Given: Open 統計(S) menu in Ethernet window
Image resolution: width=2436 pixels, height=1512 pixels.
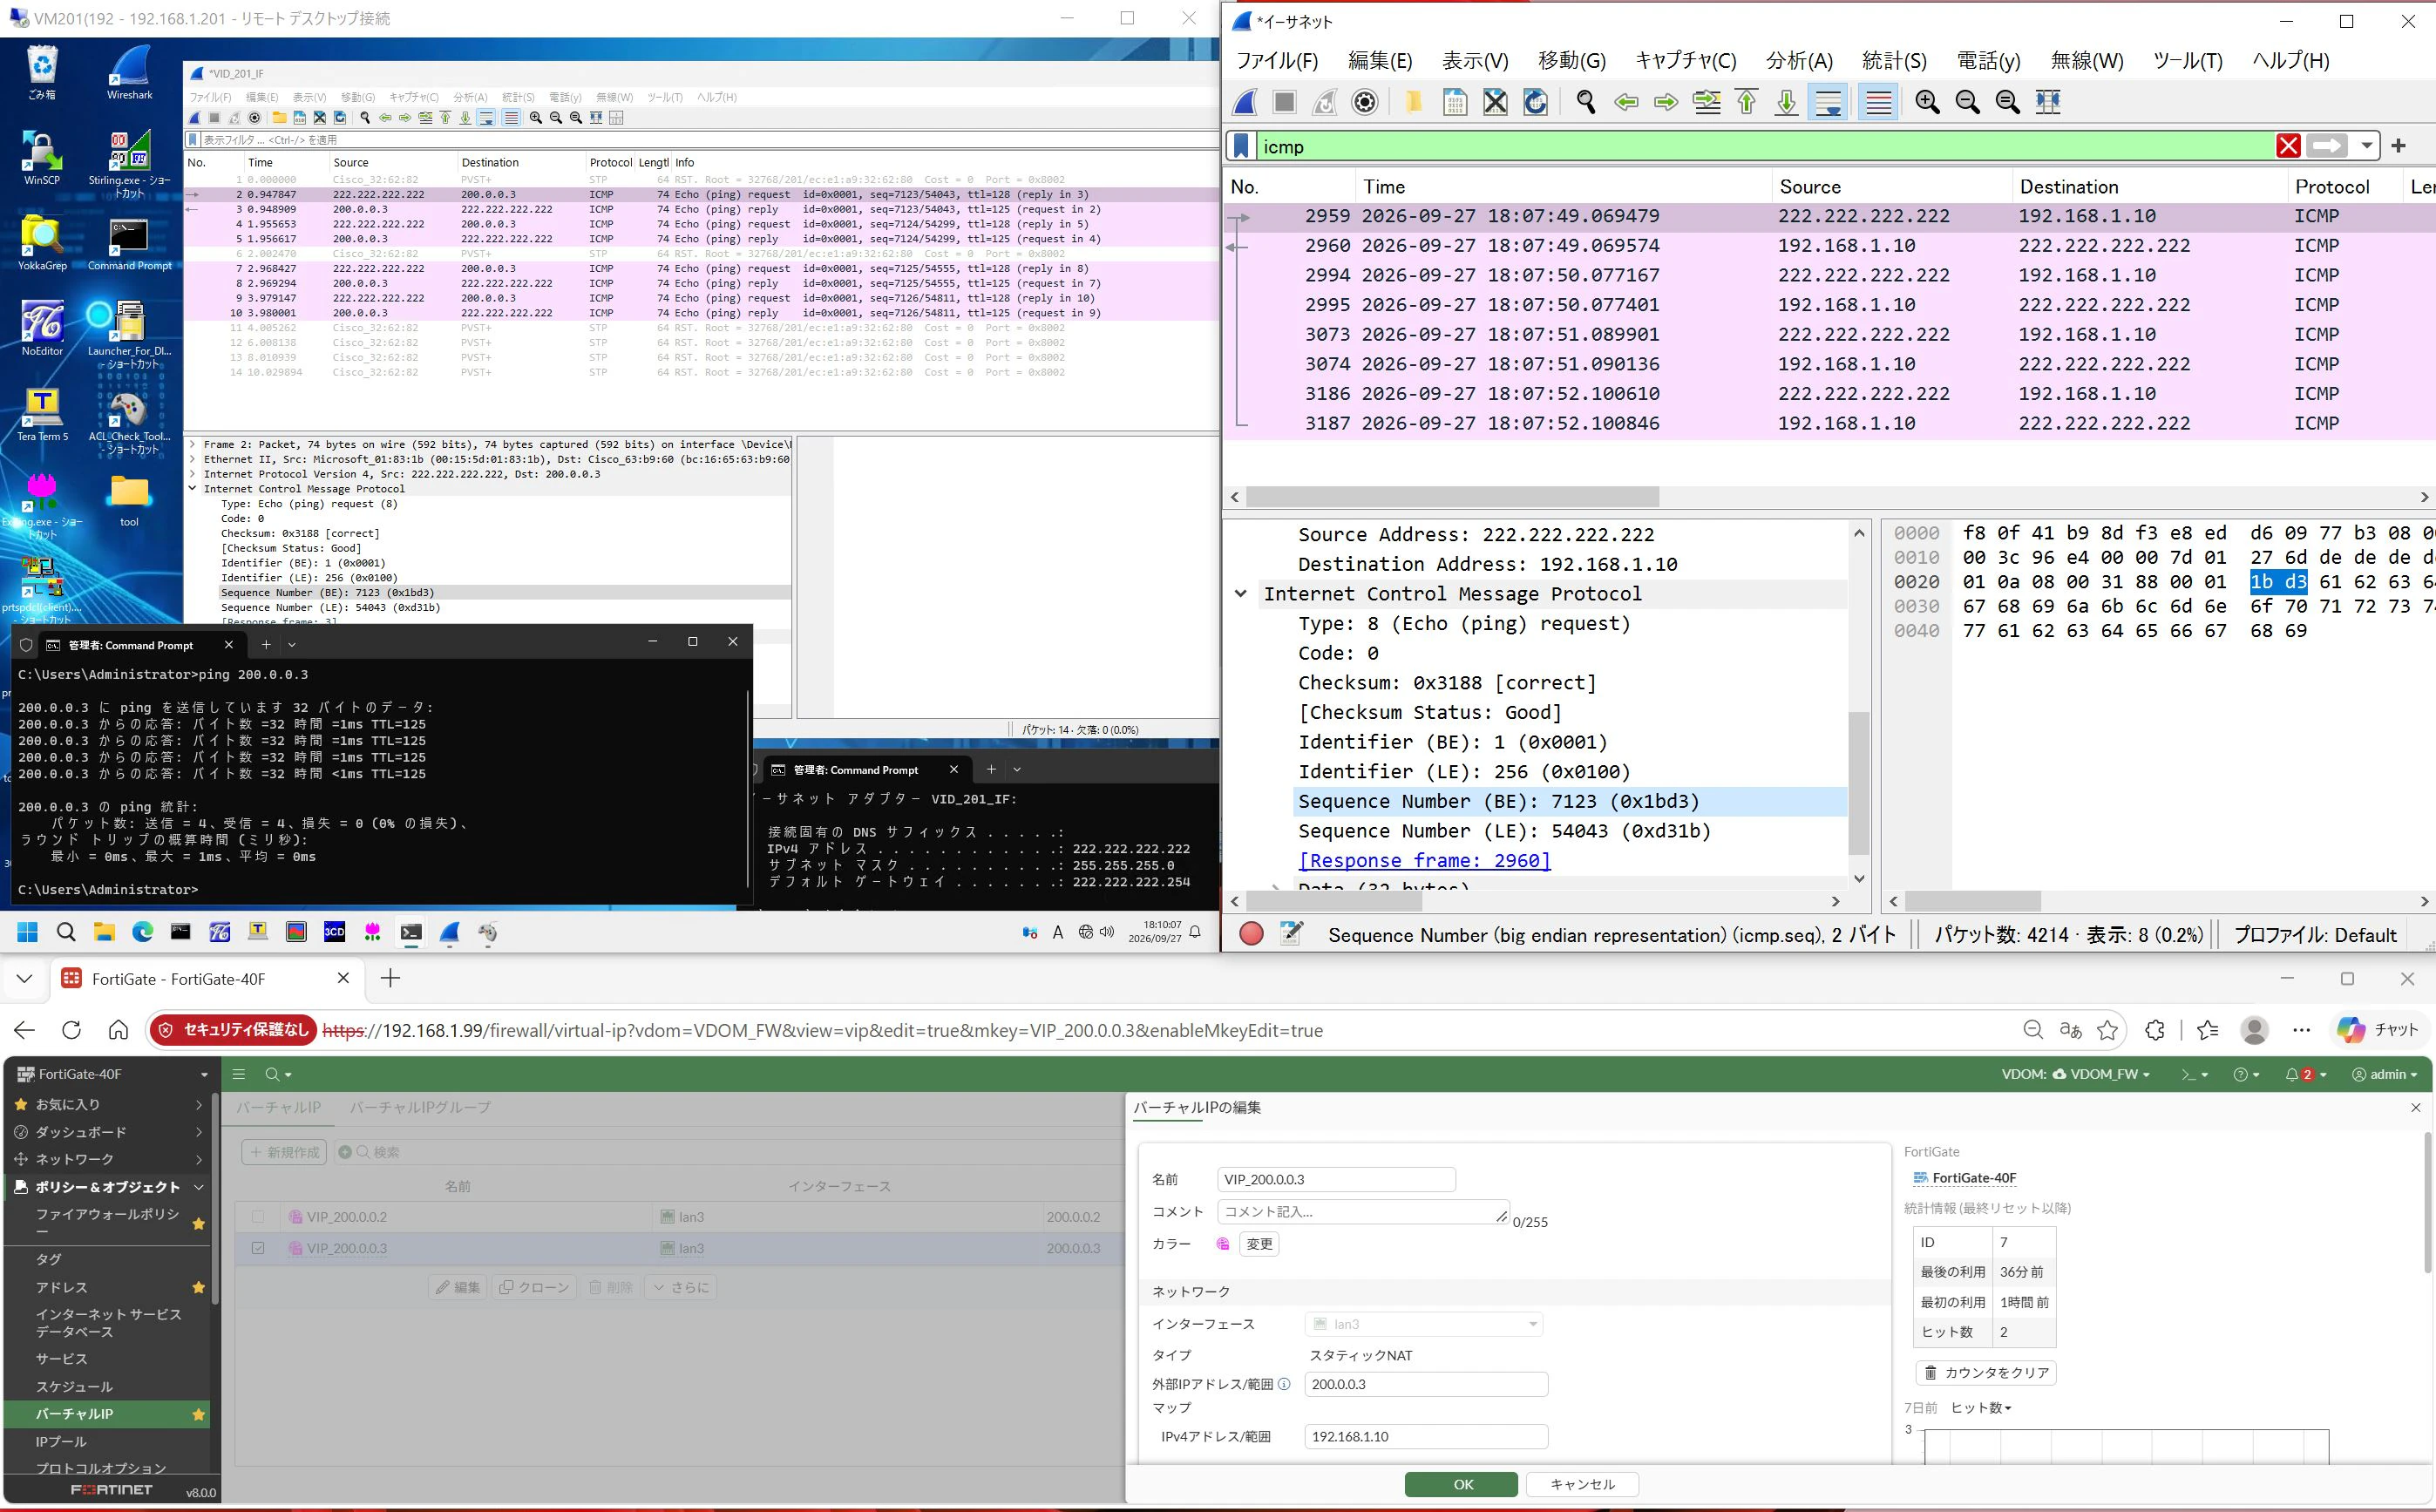Looking at the screenshot, I should pyautogui.click(x=1894, y=61).
